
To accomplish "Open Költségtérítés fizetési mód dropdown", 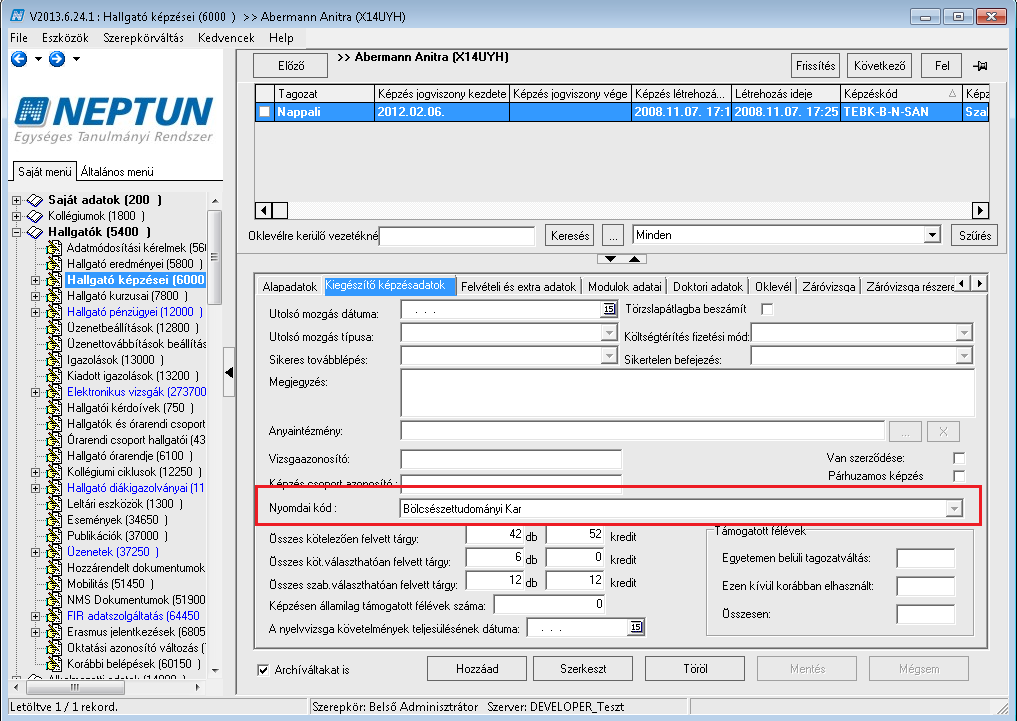I will [964, 333].
